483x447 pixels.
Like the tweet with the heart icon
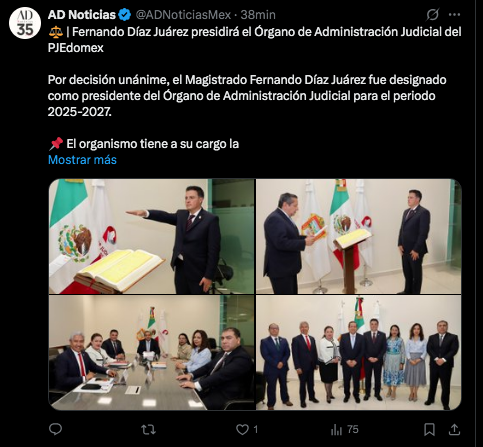pos(242,430)
